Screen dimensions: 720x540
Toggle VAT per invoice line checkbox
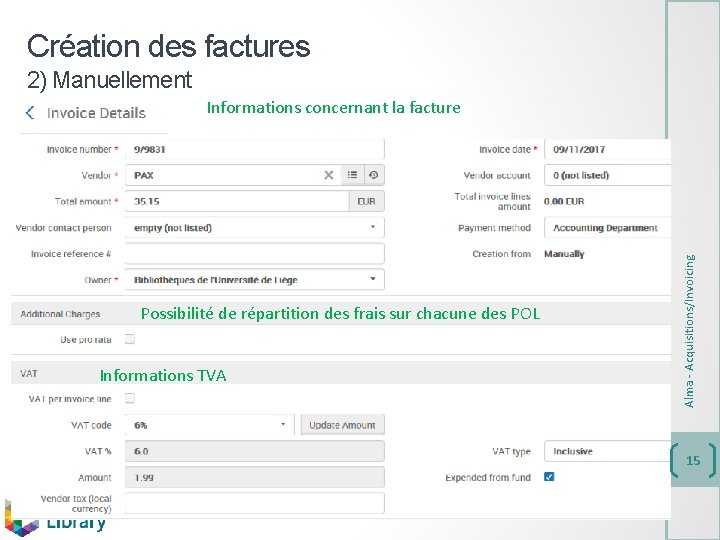click(x=130, y=398)
